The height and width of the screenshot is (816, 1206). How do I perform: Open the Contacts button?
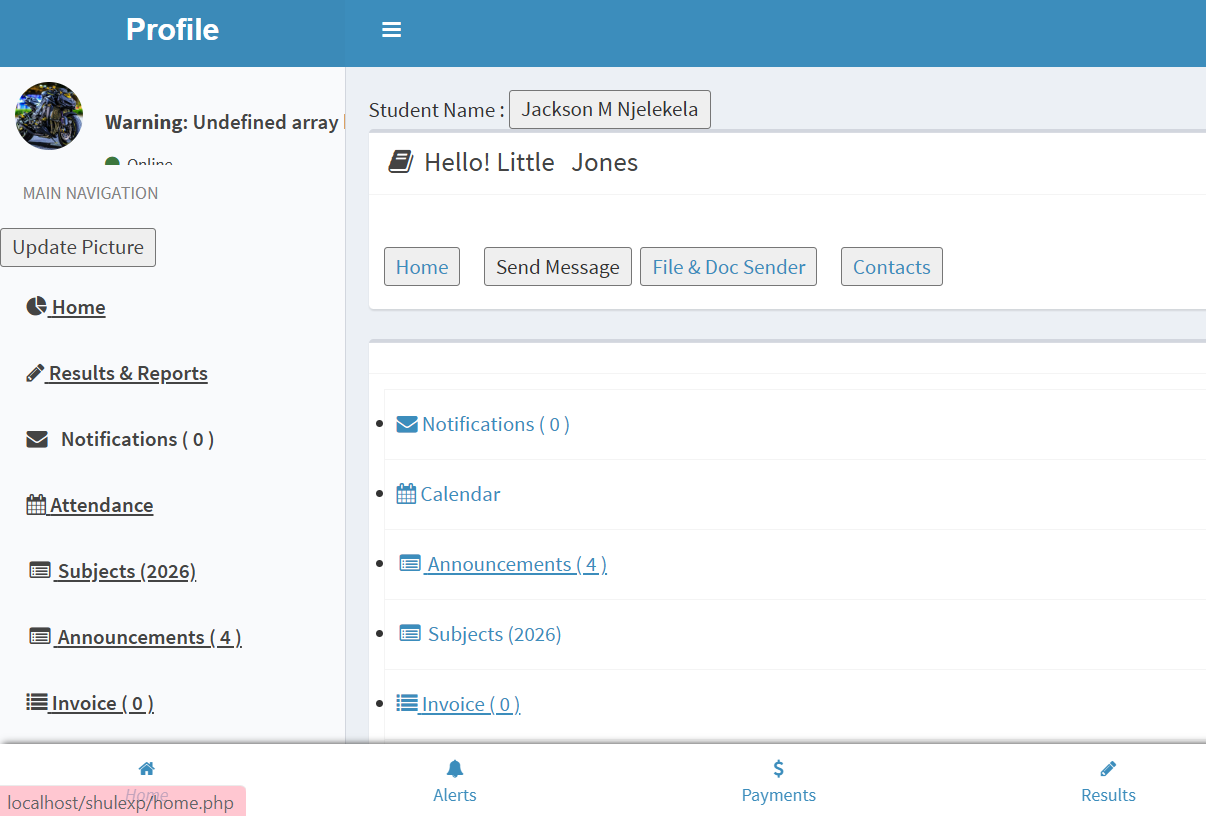892,267
